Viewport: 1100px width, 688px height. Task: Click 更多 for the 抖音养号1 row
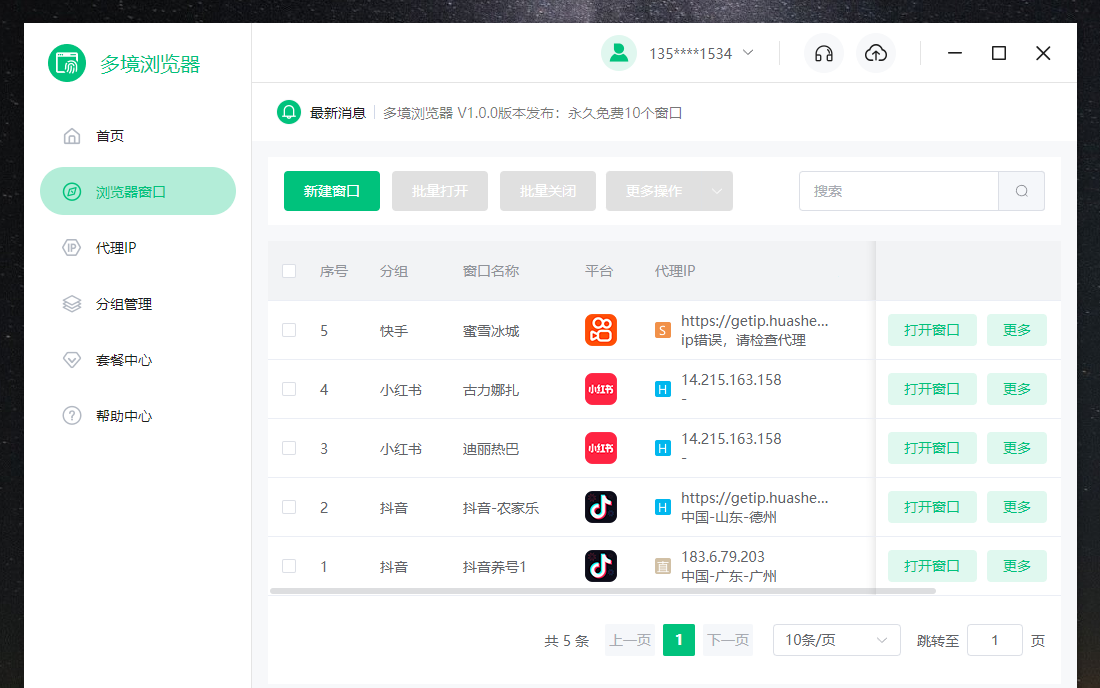click(x=1017, y=565)
